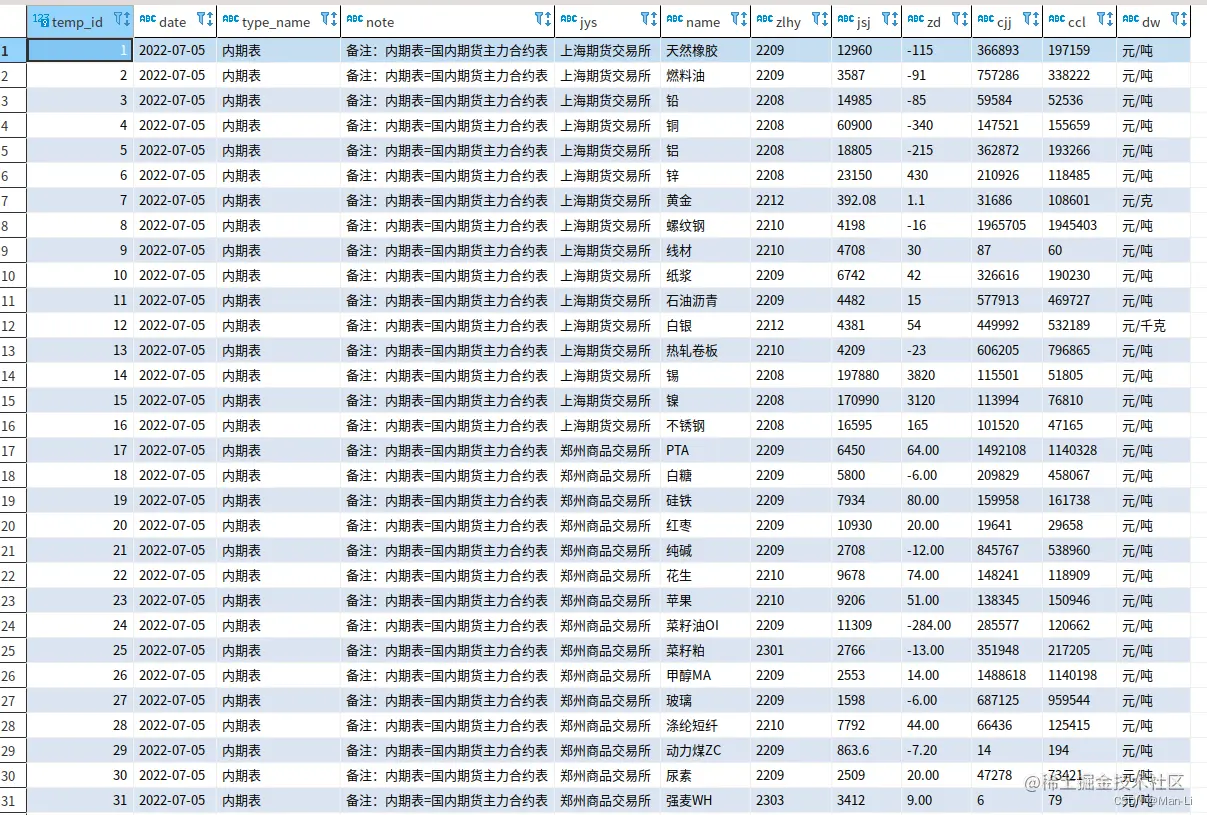Click sort arrows on dw column
The height and width of the screenshot is (815, 1207).
1184,19
